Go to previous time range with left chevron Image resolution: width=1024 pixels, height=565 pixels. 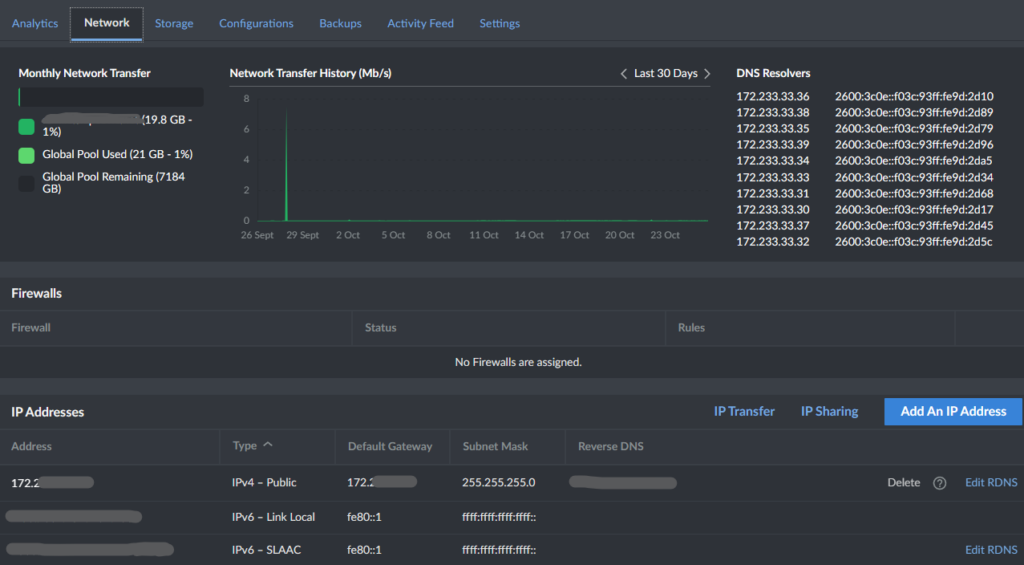tap(623, 74)
